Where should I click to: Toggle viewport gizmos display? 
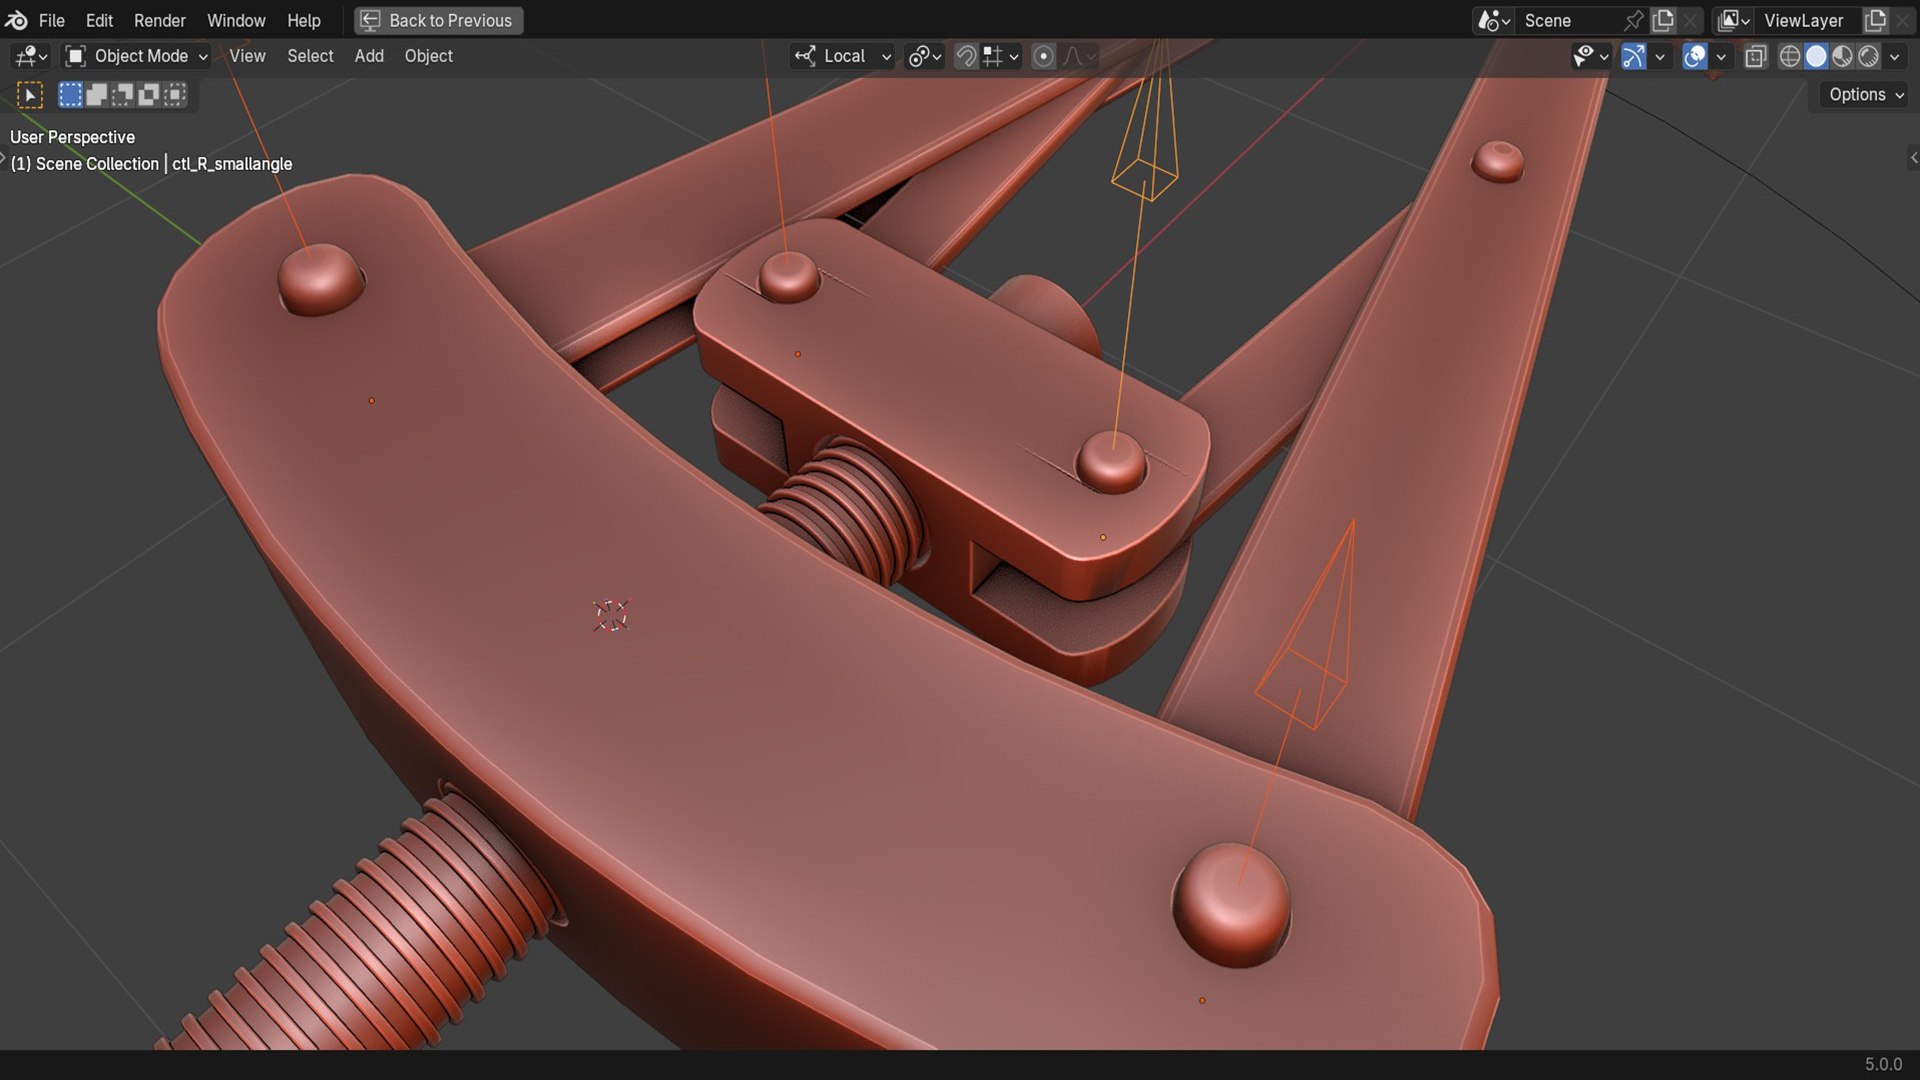coord(1633,56)
